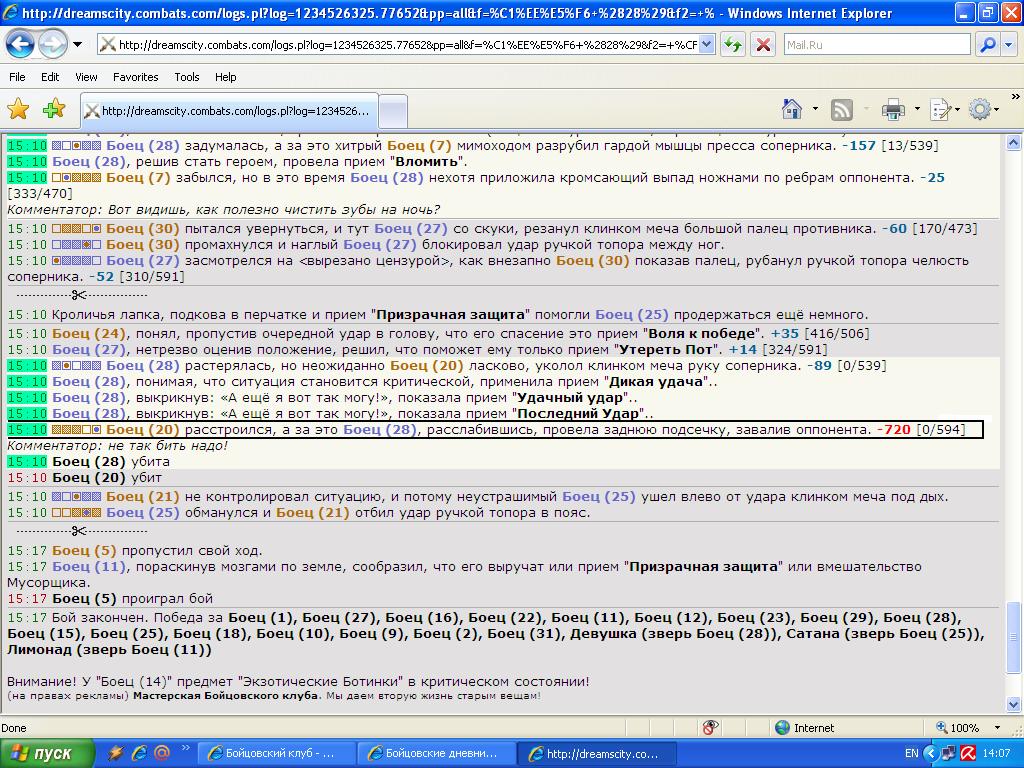Image resolution: width=1024 pixels, height=768 pixels.
Task: Click the Internet security zone indicator
Action: coord(805,728)
